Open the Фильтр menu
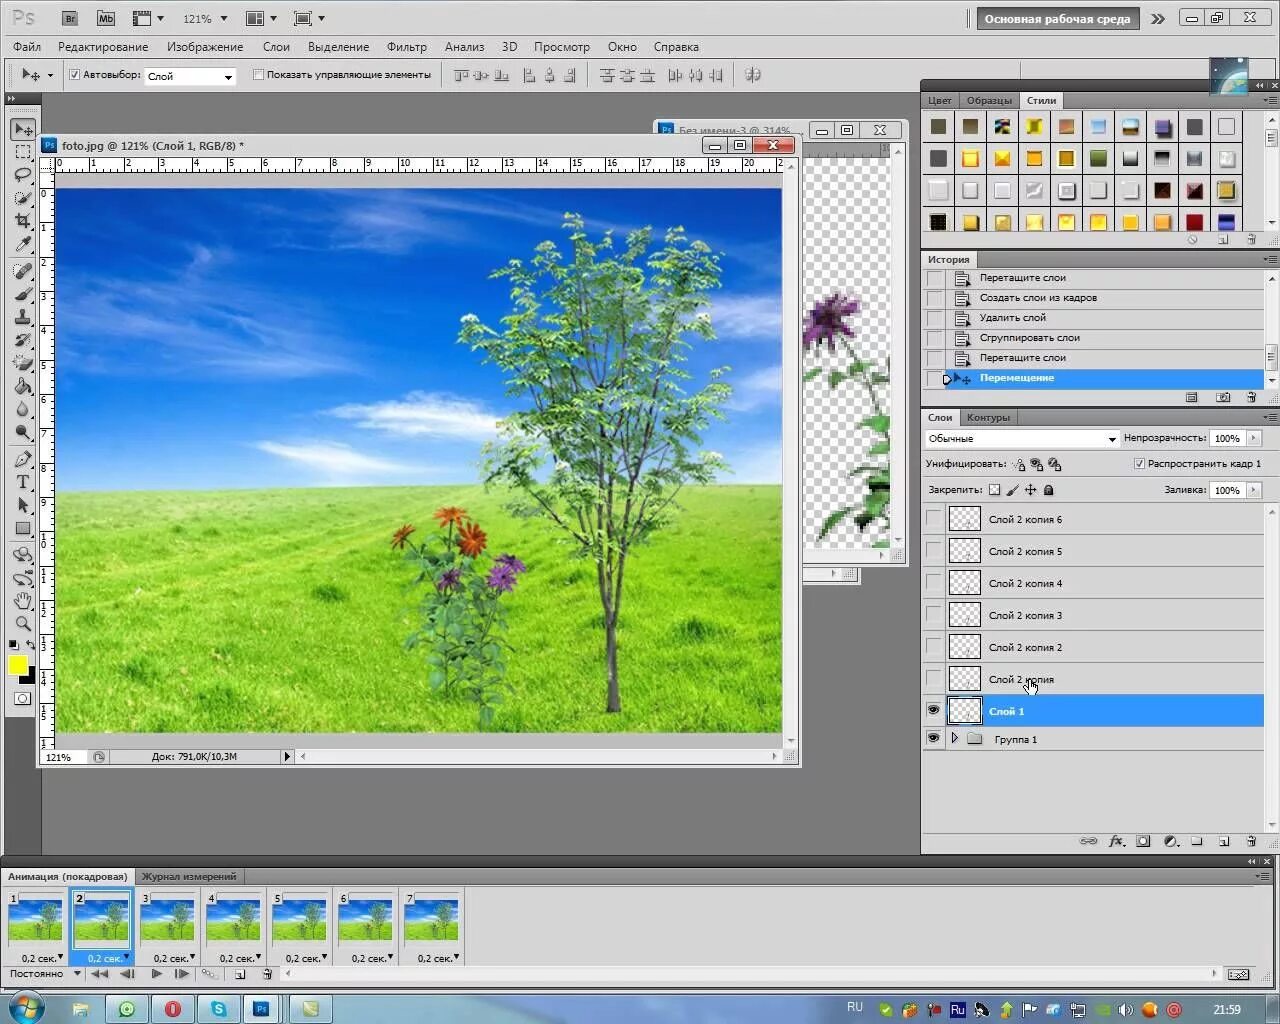Viewport: 1280px width, 1024px height. click(x=407, y=47)
